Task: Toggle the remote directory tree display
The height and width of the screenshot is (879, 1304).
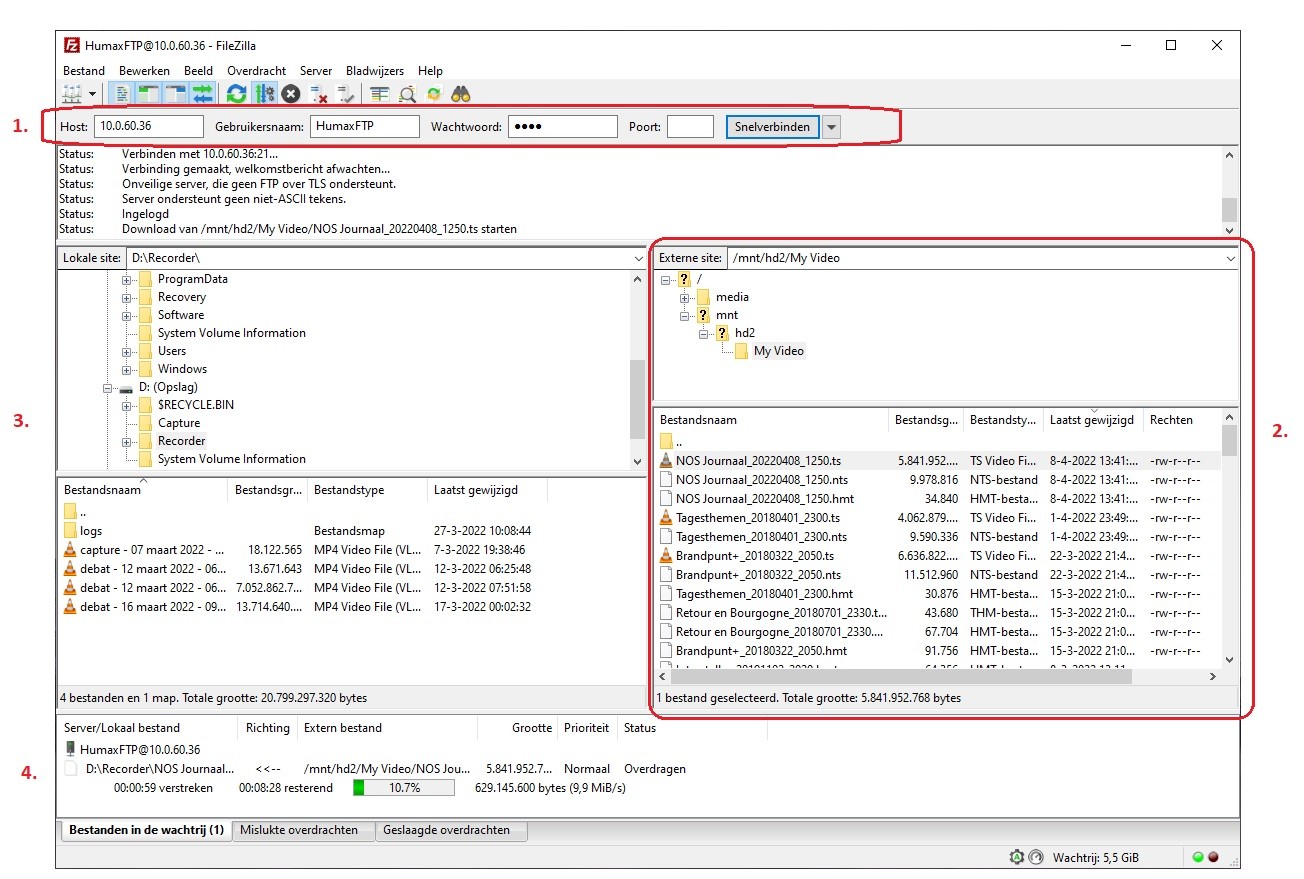Action: (x=176, y=94)
